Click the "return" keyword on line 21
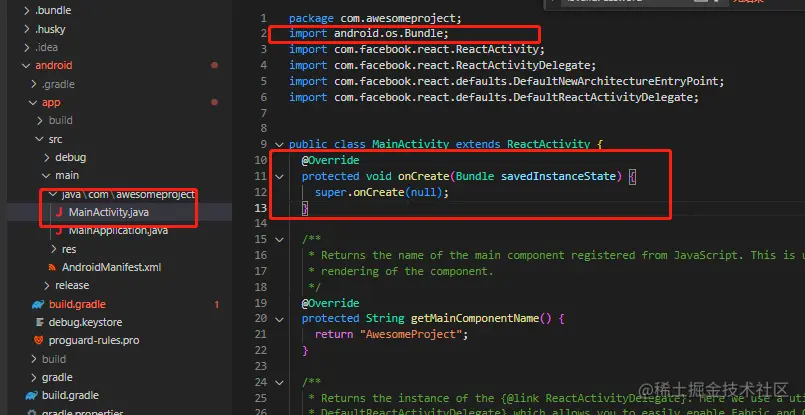Viewport: 805px width, 415px height. click(x=334, y=335)
